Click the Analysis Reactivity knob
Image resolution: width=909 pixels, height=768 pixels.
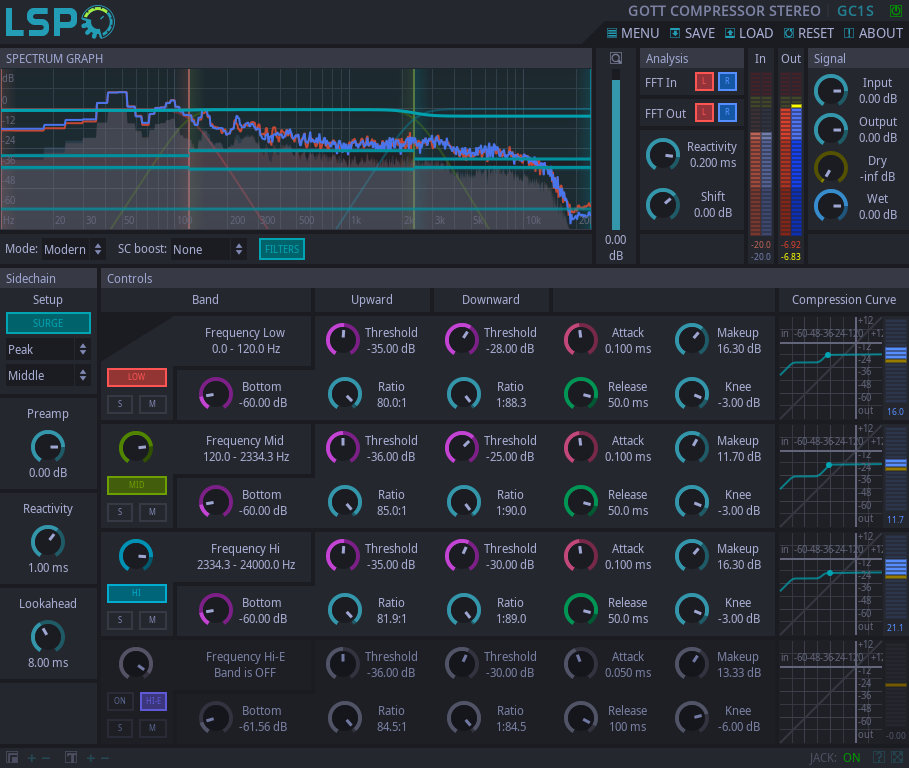(x=663, y=155)
